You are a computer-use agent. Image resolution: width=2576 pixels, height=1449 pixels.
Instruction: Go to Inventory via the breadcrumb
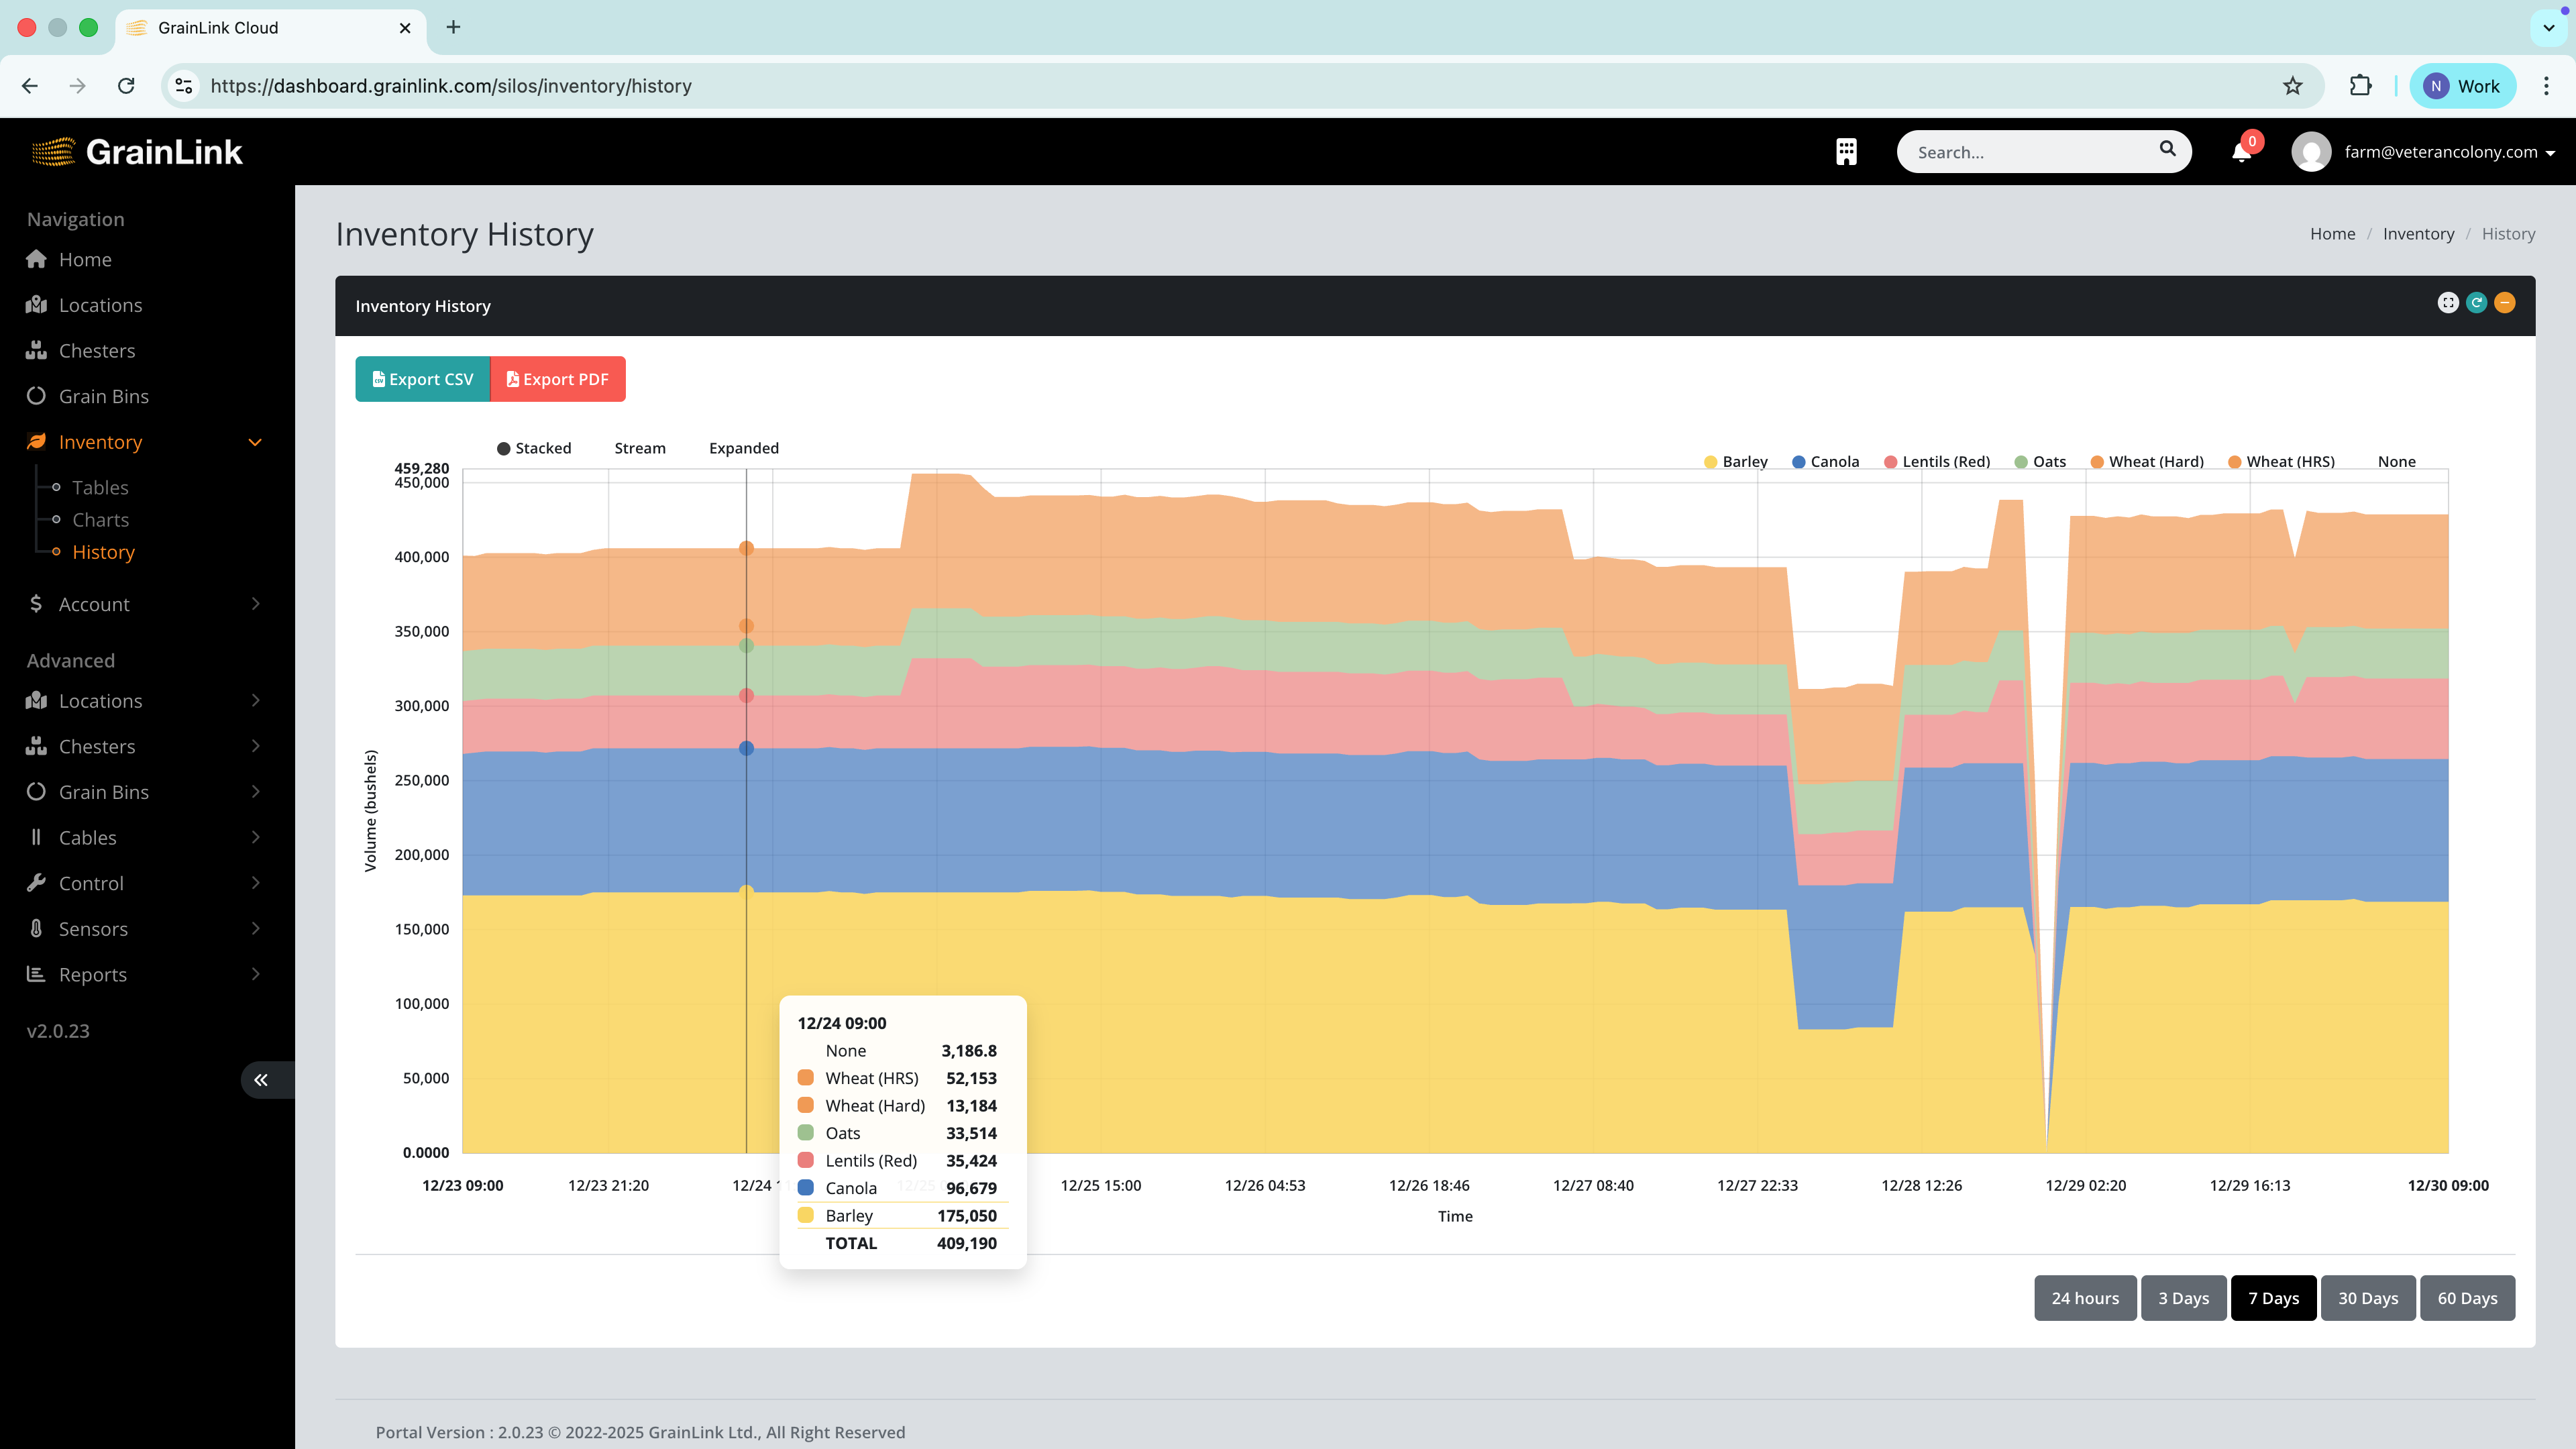pos(2418,233)
